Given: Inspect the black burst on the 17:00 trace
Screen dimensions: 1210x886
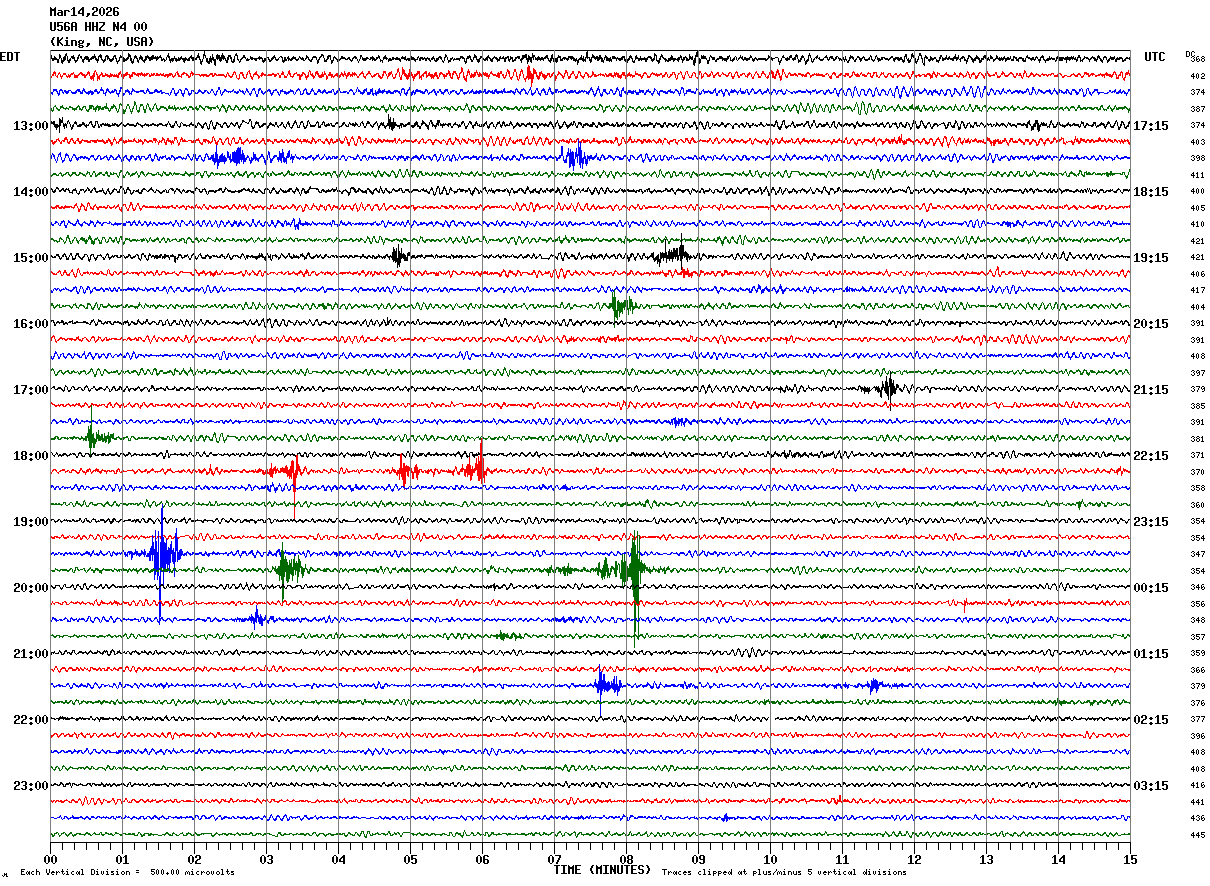Looking at the screenshot, I should tap(887, 389).
